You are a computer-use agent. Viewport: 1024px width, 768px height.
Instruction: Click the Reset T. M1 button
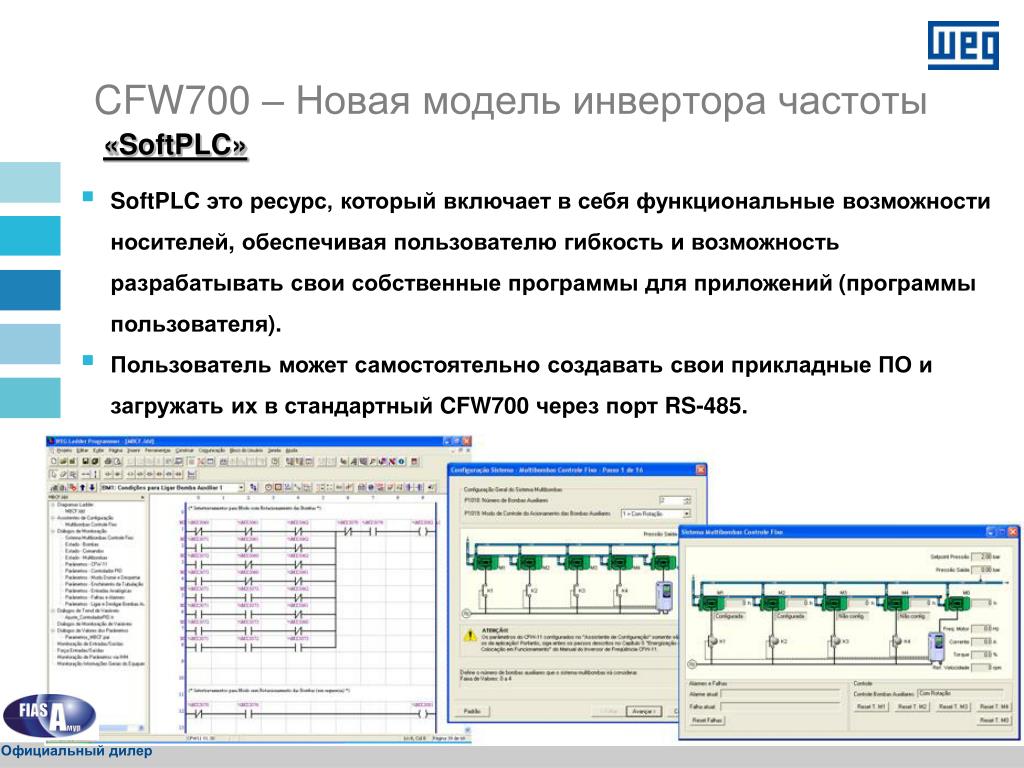click(x=871, y=707)
